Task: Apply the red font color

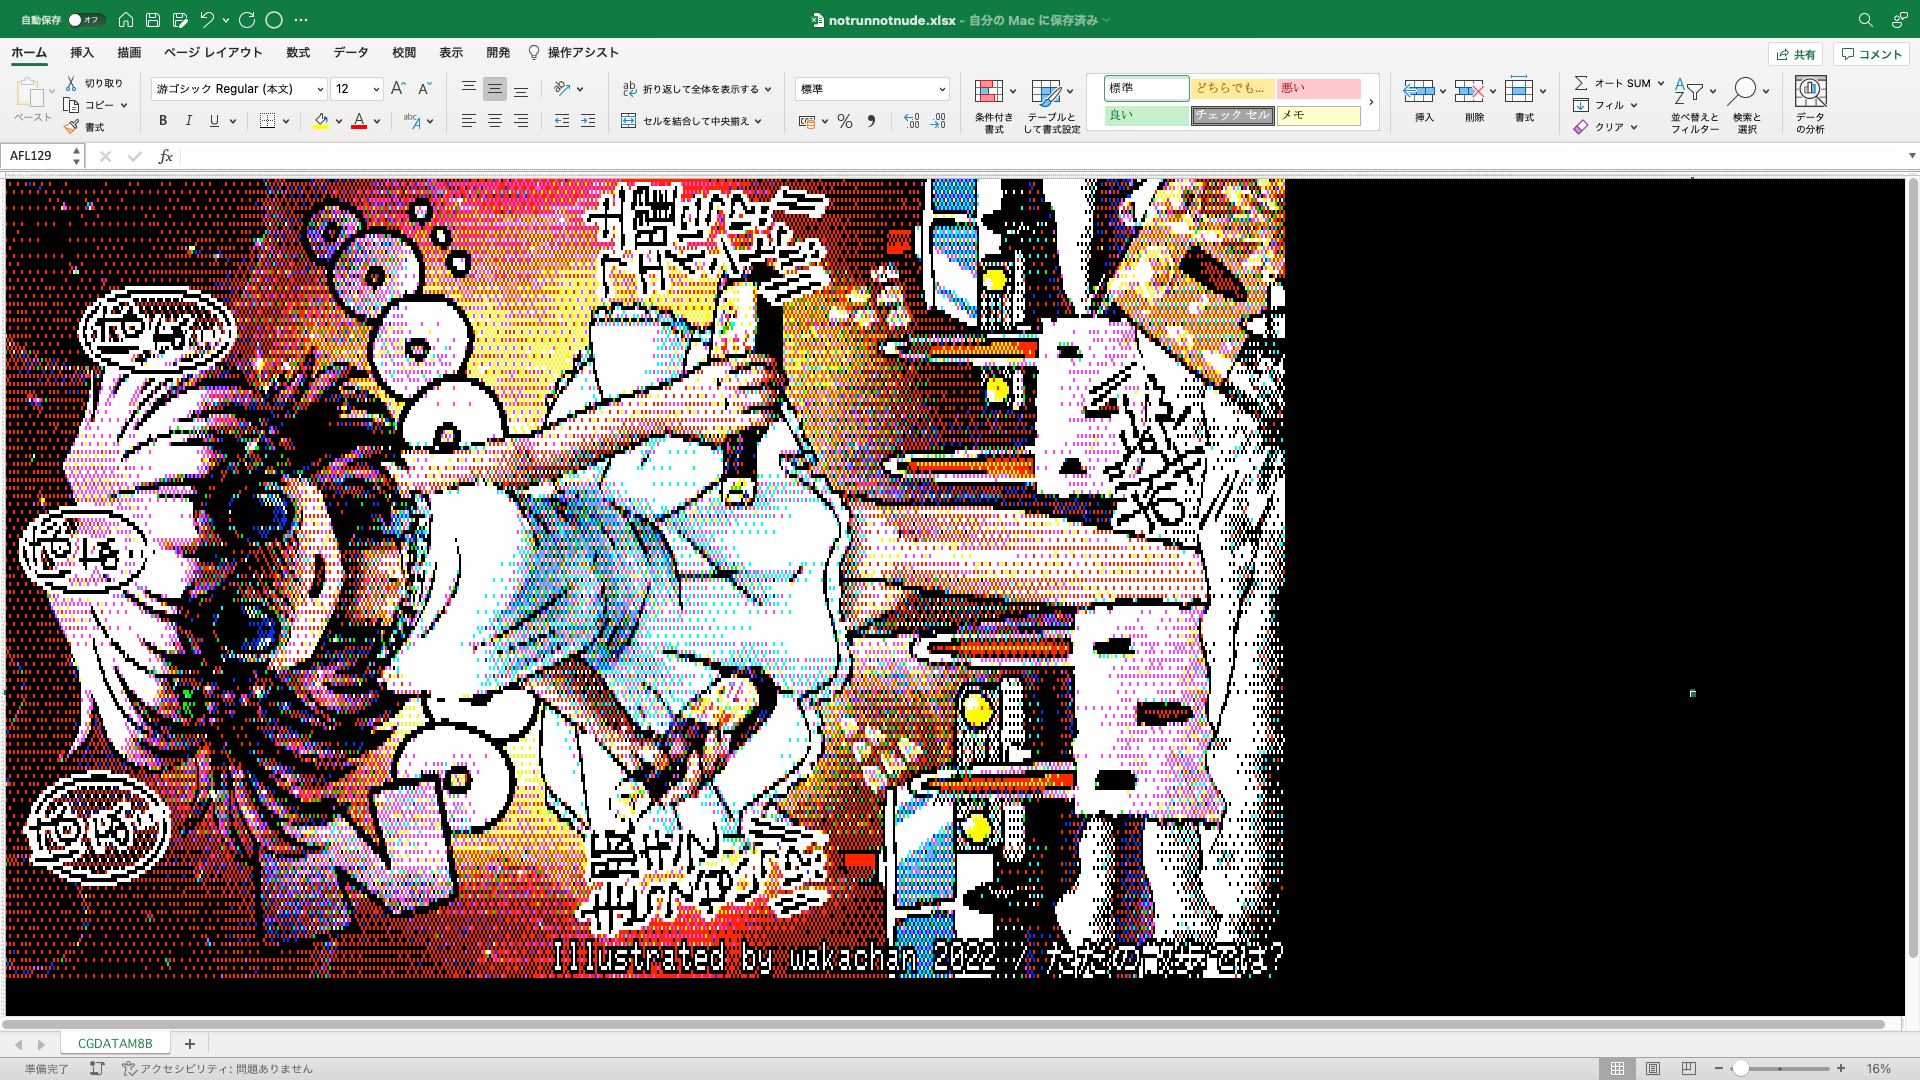Action: point(359,121)
